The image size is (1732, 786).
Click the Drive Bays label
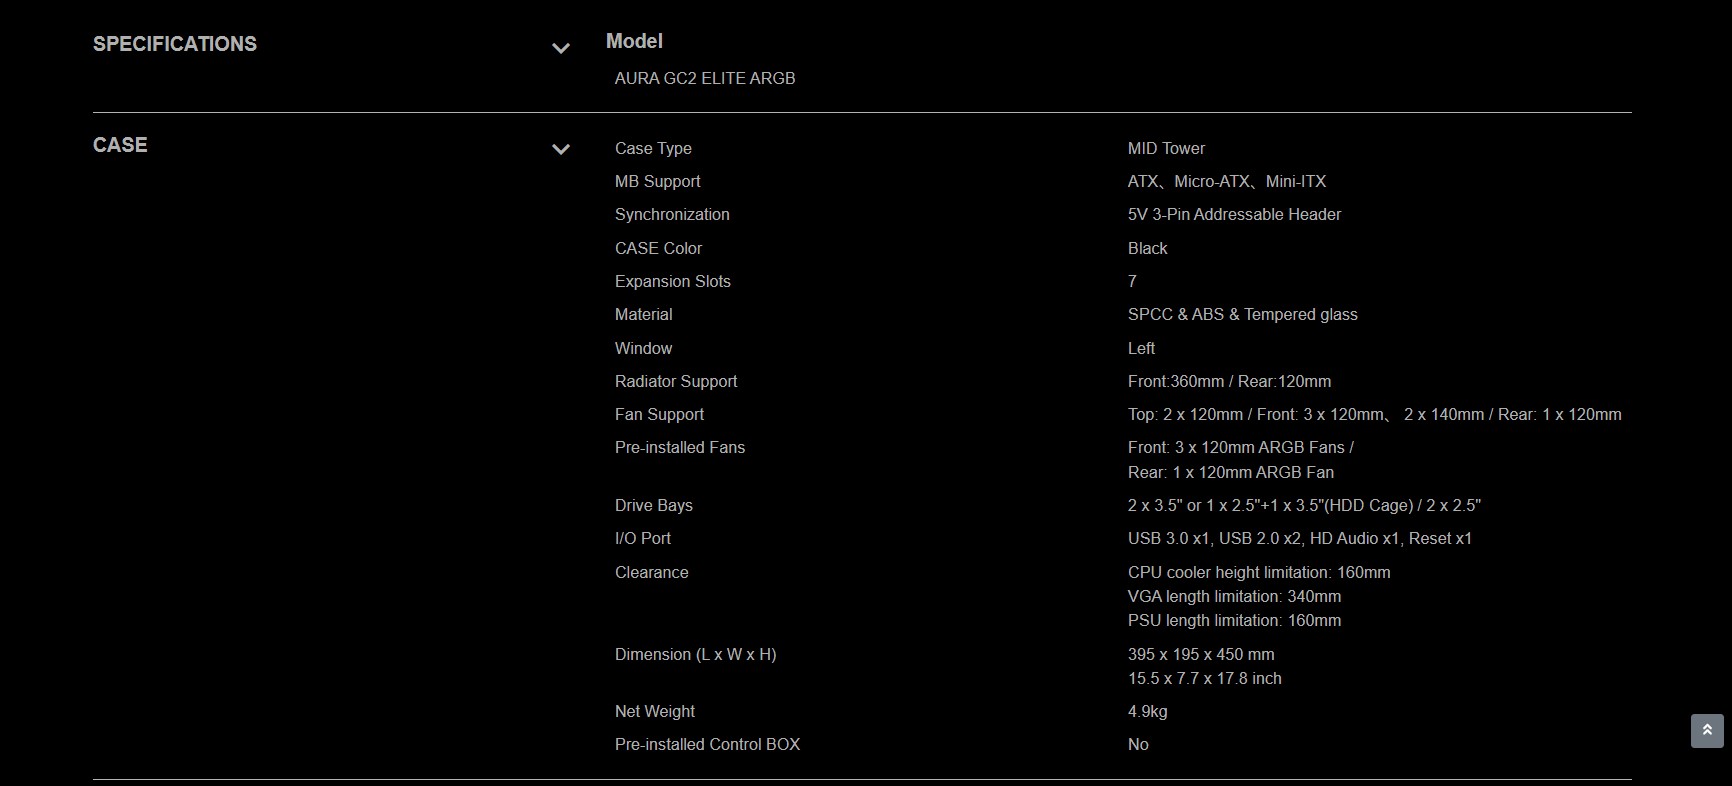coord(654,505)
